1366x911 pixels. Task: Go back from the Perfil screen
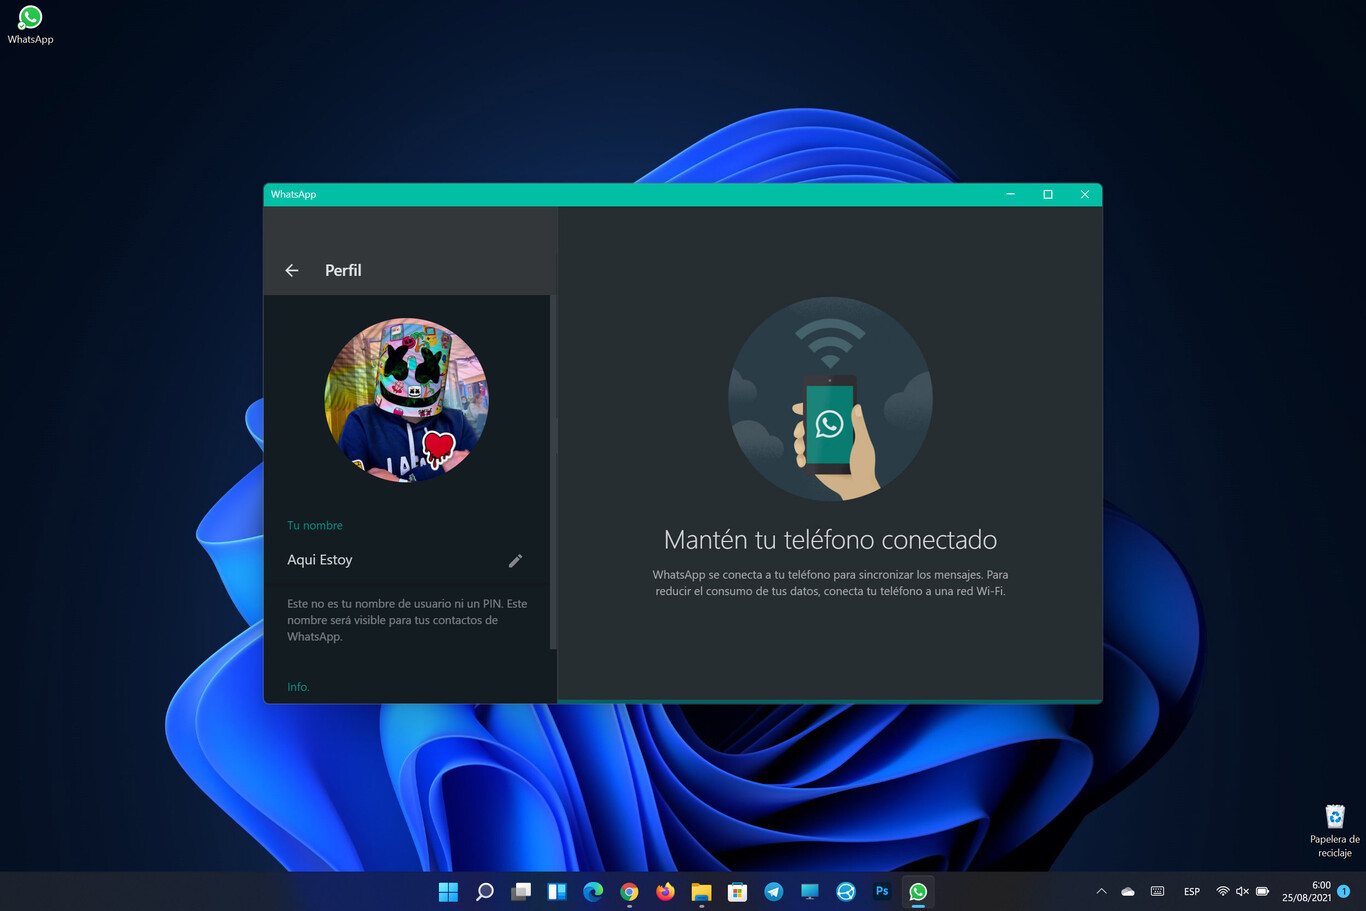[x=291, y=270]
